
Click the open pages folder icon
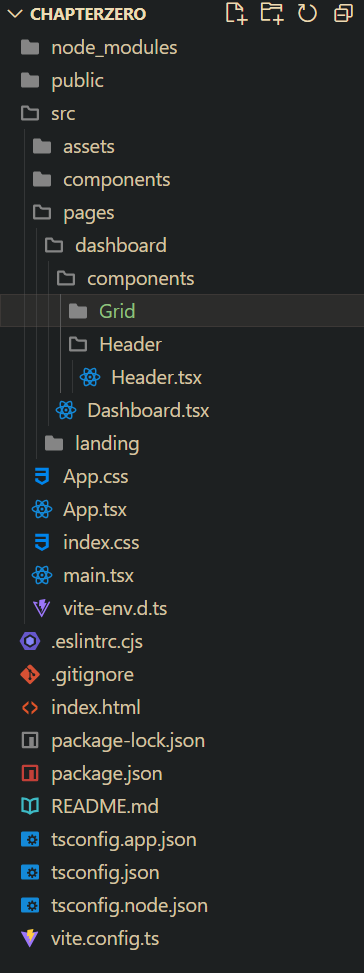click(x=42, y=213)
